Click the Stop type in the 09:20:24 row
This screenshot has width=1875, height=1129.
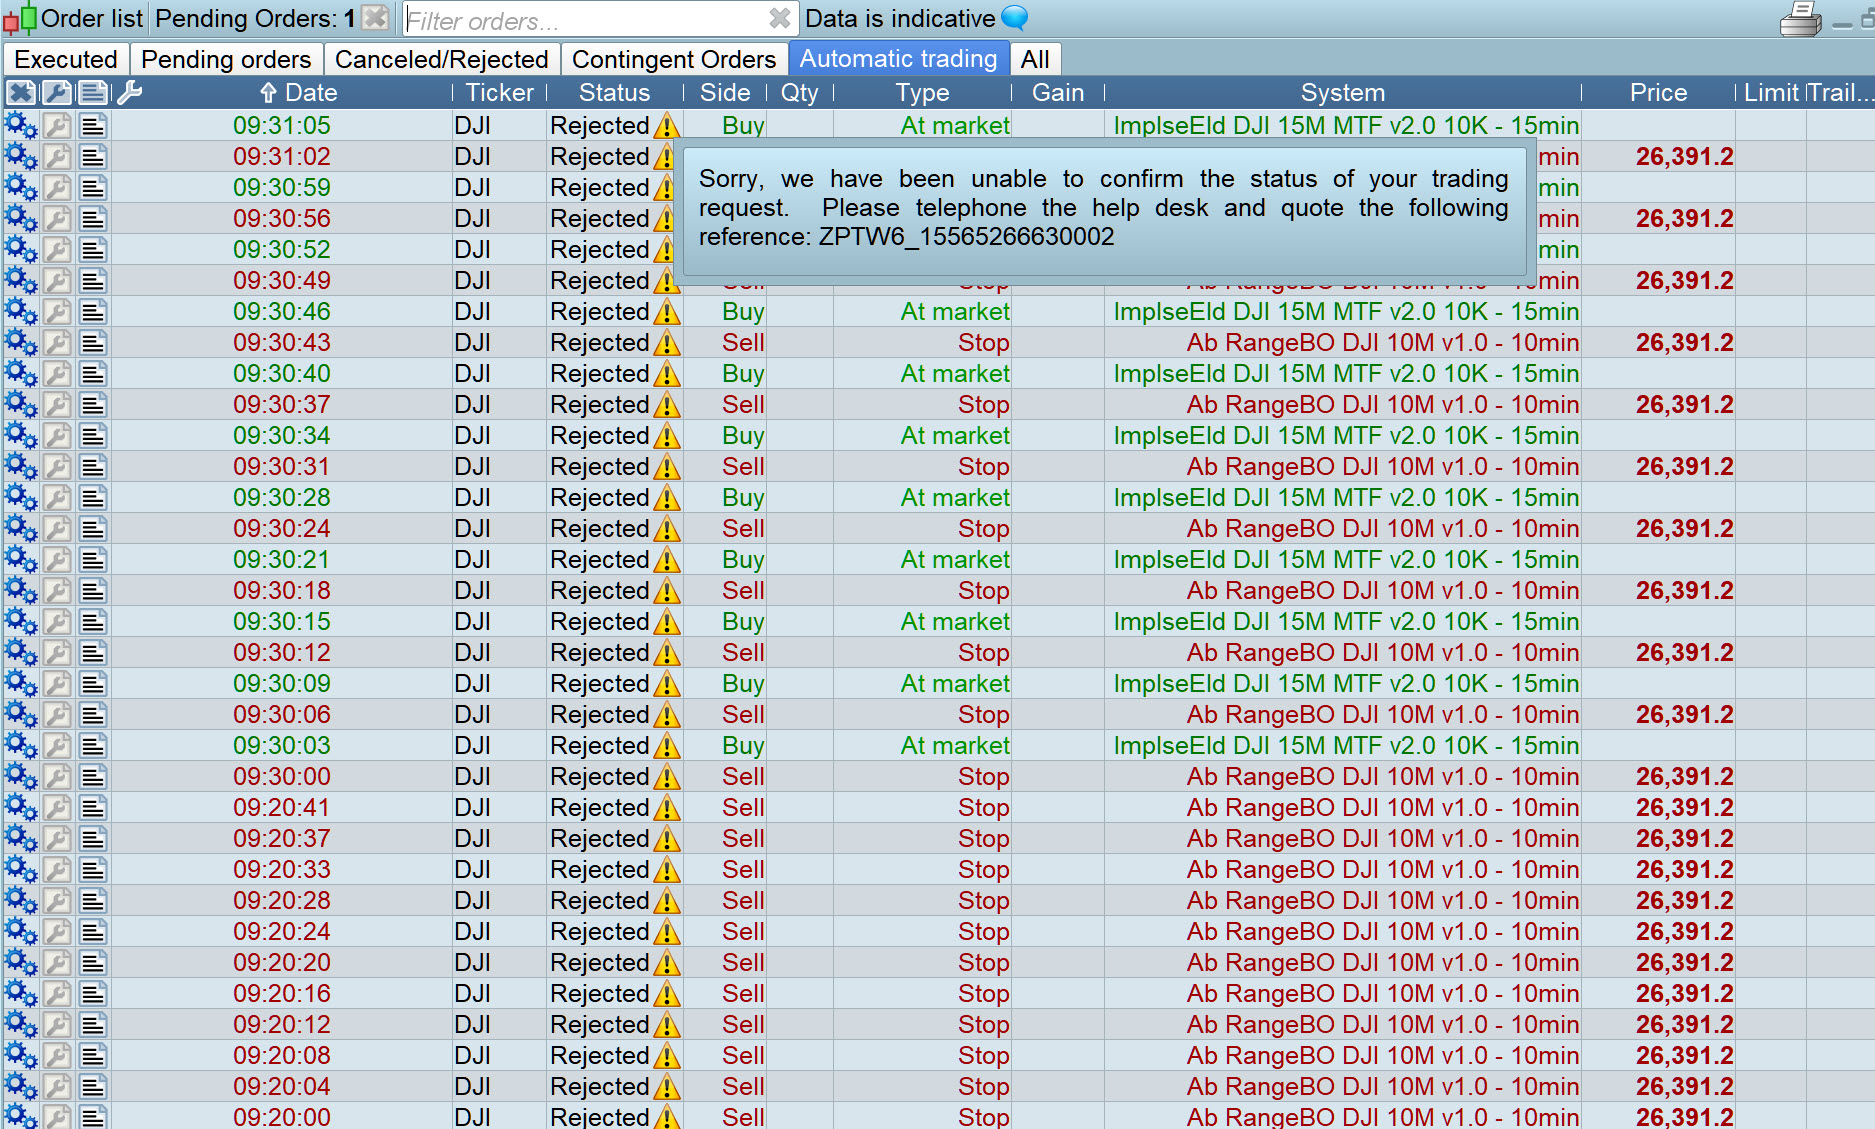pyautogui.click(x=983, y=932)
